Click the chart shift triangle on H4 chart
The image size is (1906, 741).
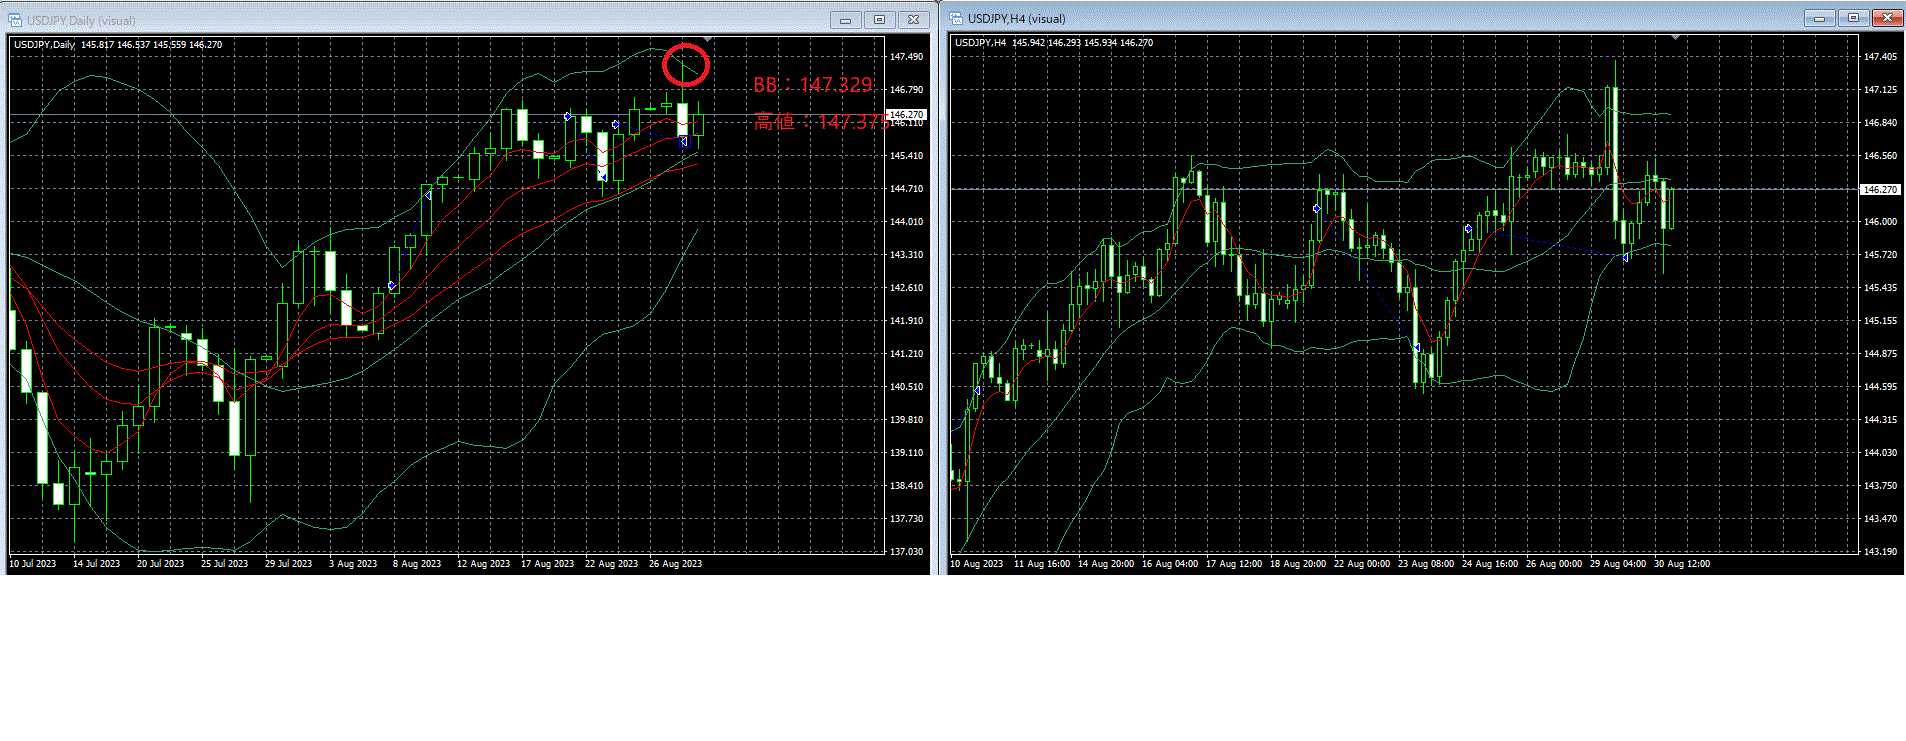pos(1675,37)
